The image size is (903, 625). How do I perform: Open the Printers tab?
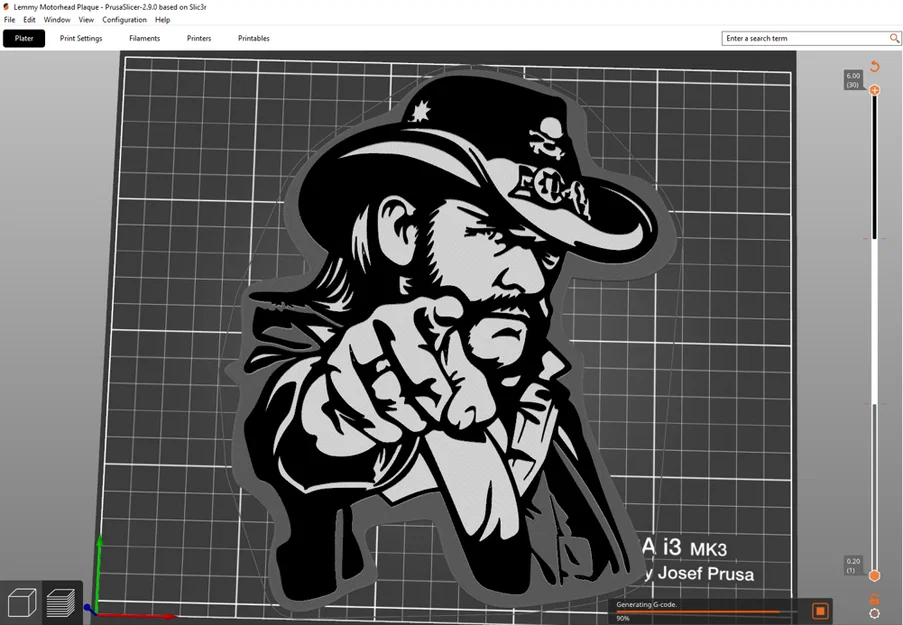(x=198, y=38)
